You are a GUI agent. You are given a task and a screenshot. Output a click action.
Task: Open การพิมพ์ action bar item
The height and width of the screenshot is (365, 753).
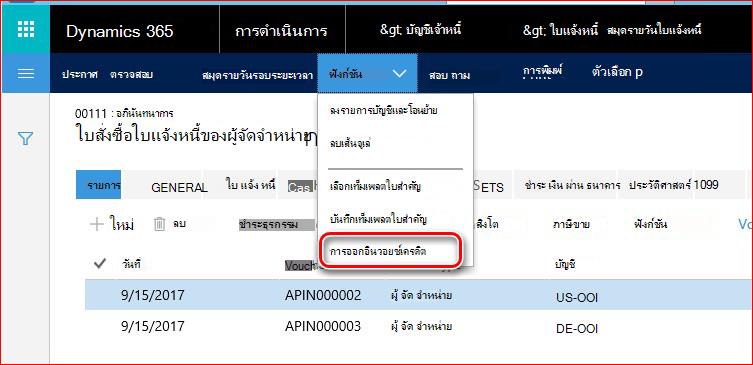click(542, 72)
